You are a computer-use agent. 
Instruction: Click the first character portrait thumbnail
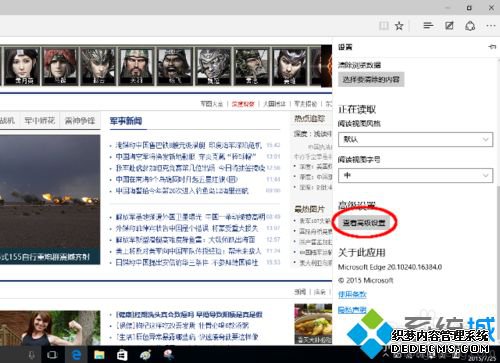pos(21,66)
